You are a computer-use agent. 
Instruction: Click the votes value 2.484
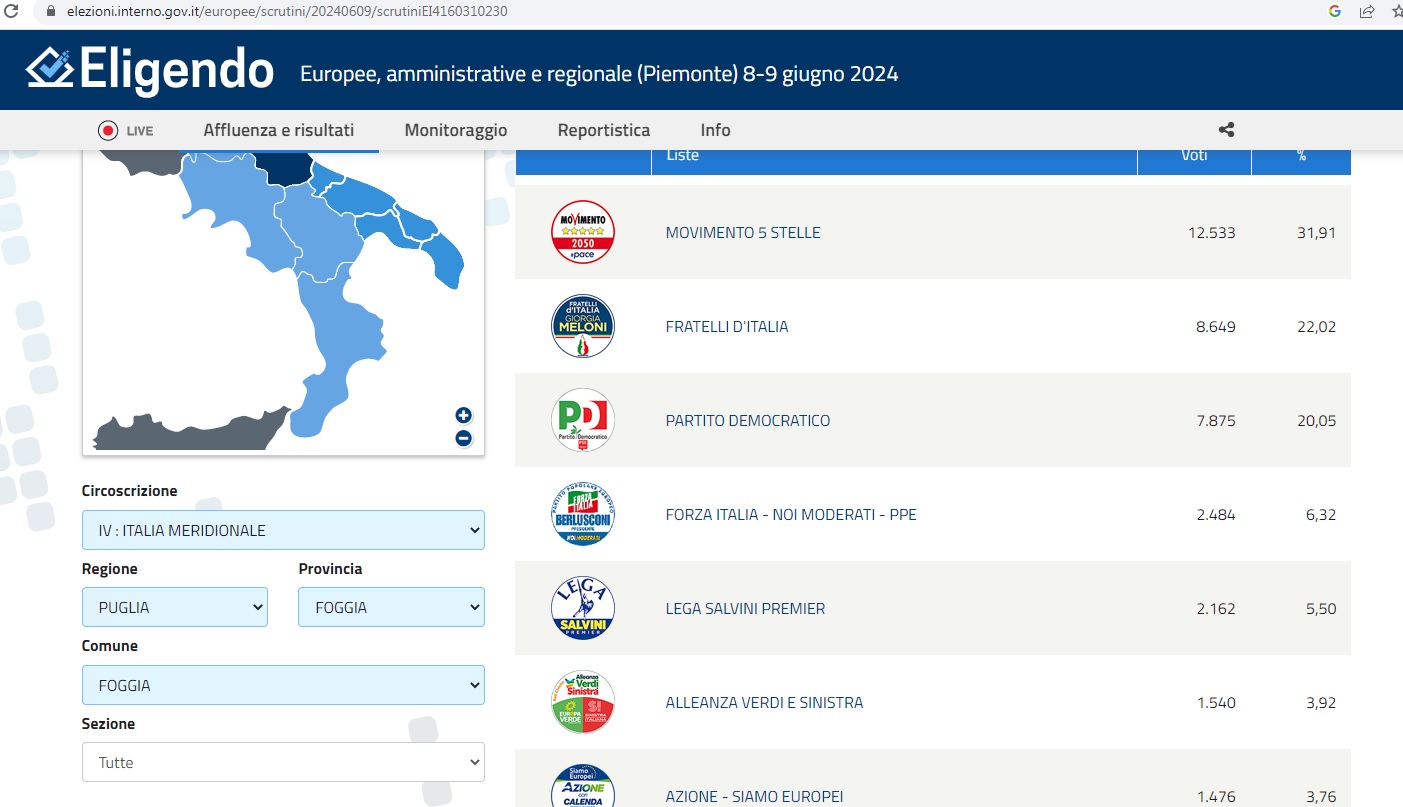coord(1216,514)
